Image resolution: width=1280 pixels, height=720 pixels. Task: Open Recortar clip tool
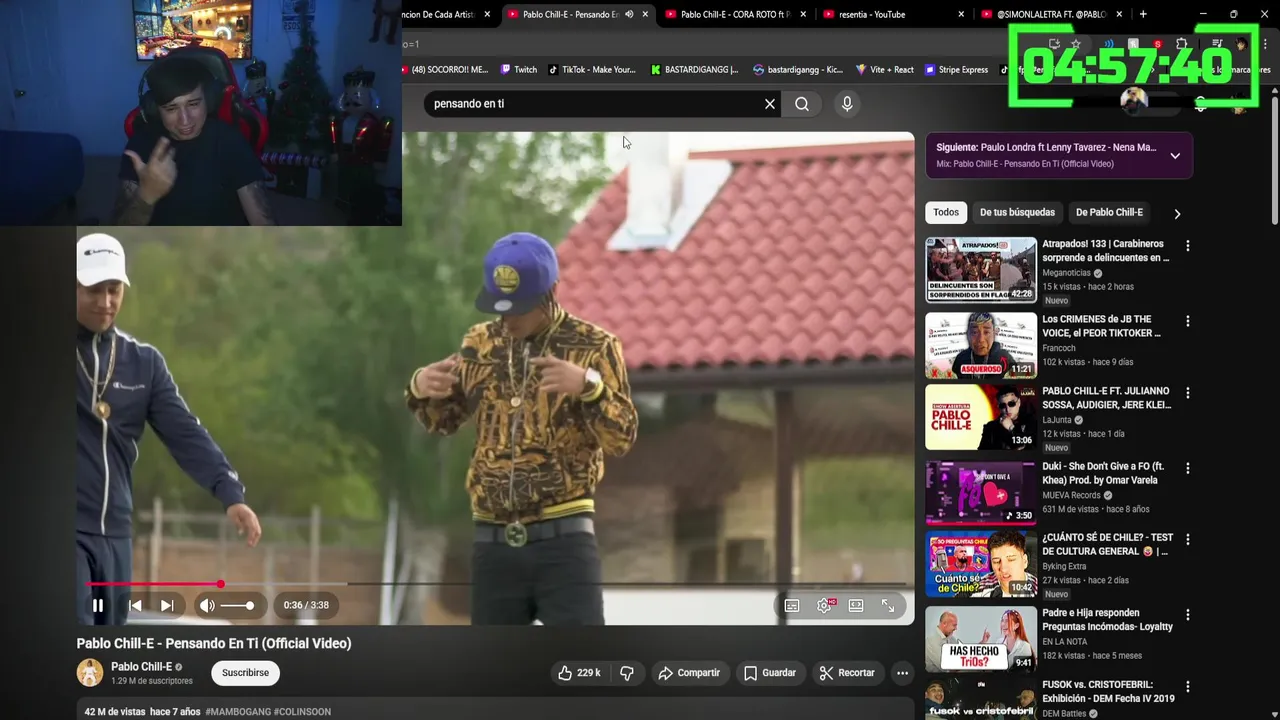[847, 673]
